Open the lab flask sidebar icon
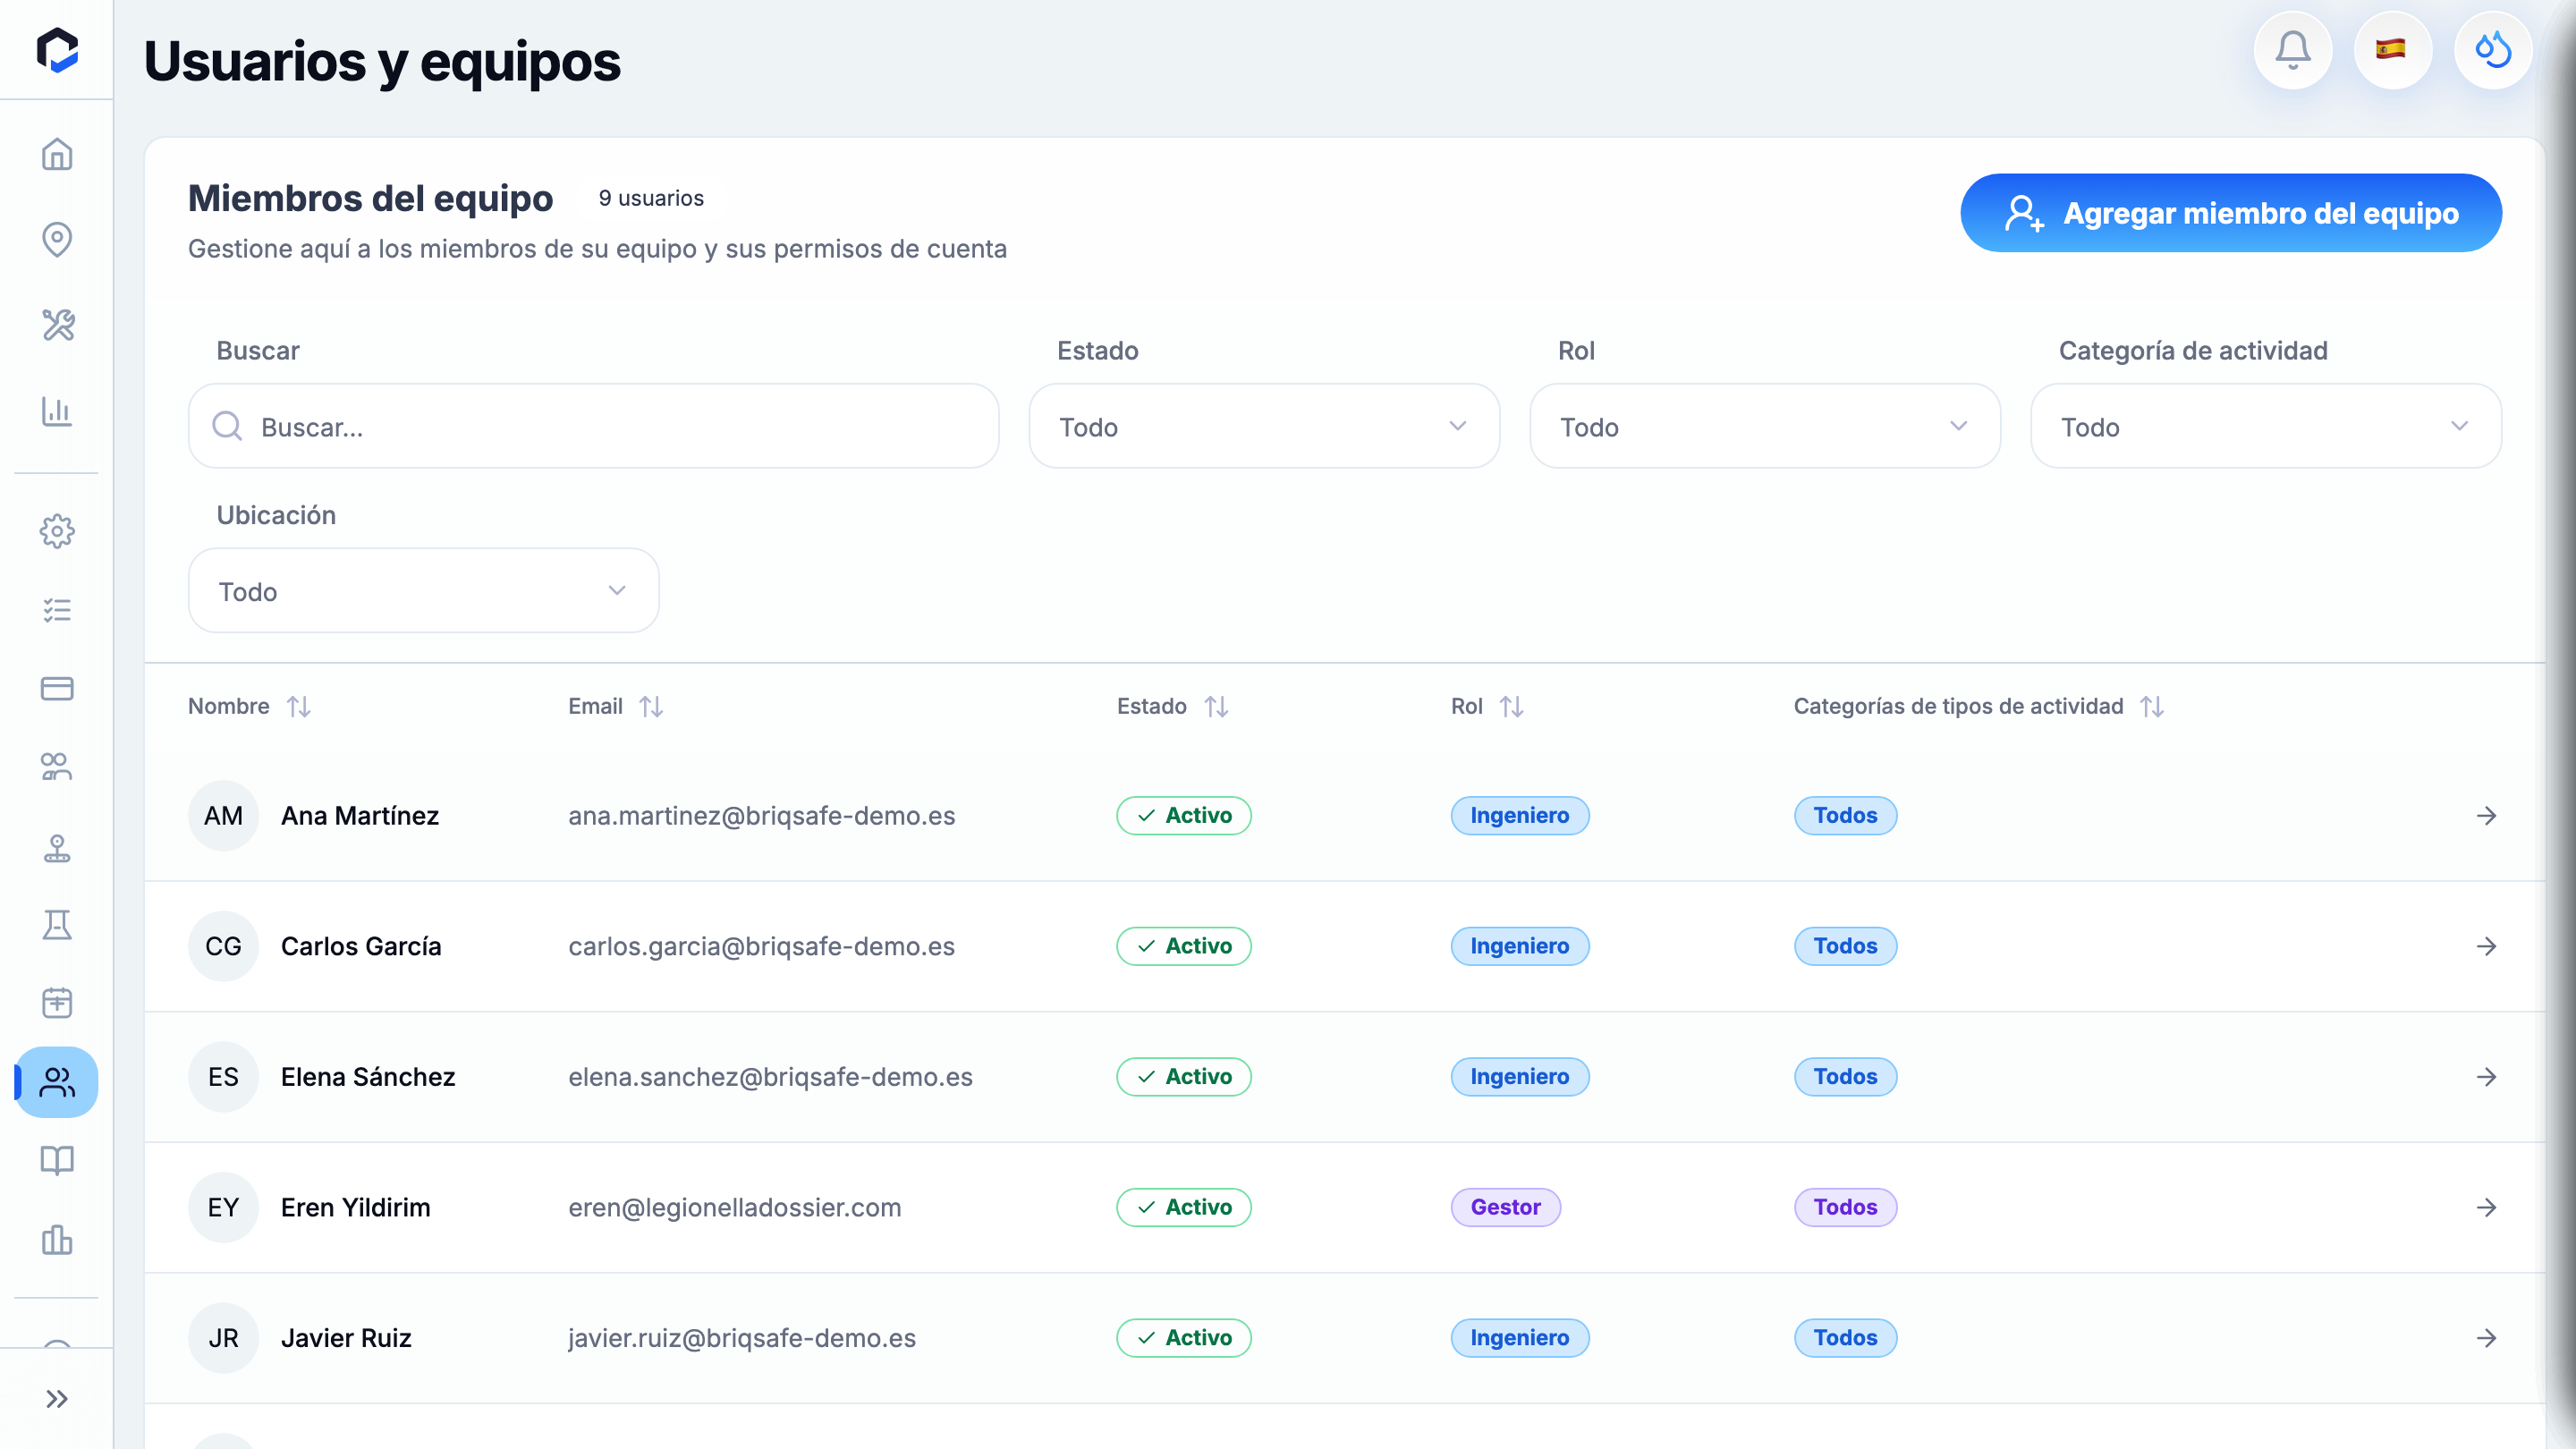The image size is (2576, 1449). click(57, 925)
